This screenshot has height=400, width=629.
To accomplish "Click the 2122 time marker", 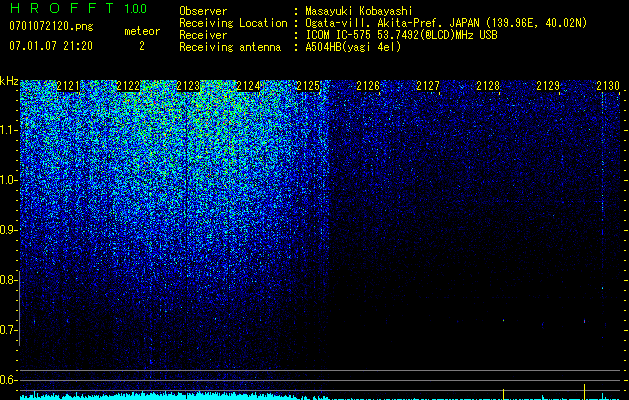I will click(x=128, y=86).
